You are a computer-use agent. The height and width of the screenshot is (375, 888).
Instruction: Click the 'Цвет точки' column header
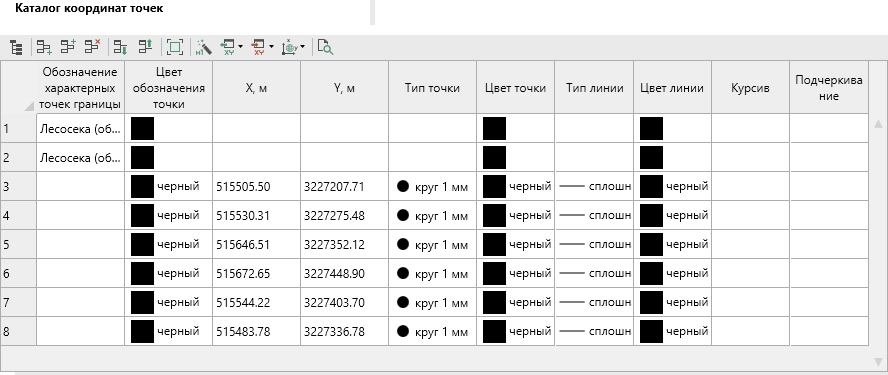[515, 88]
